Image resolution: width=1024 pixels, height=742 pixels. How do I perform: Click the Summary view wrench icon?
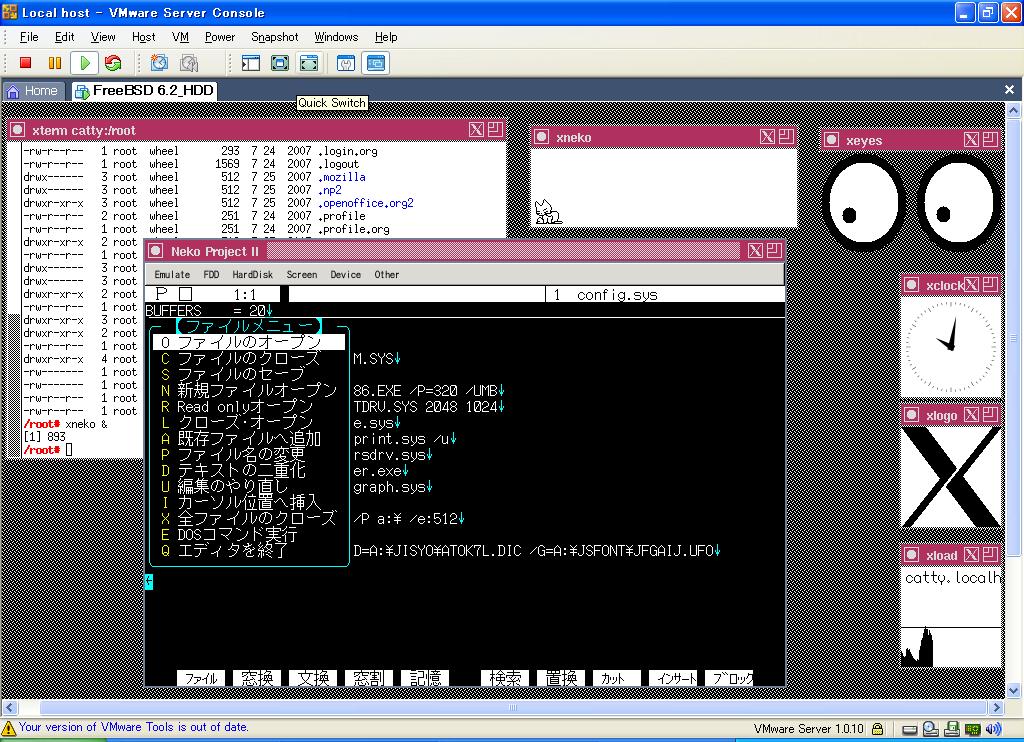point(346,63)
